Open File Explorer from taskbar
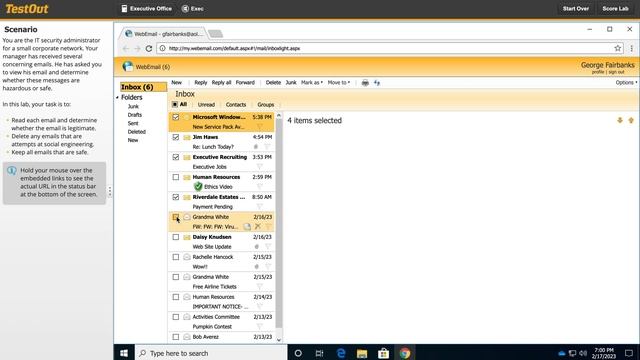Image resolution: width=640 pixels, height=360 pixels. (362, 353)
